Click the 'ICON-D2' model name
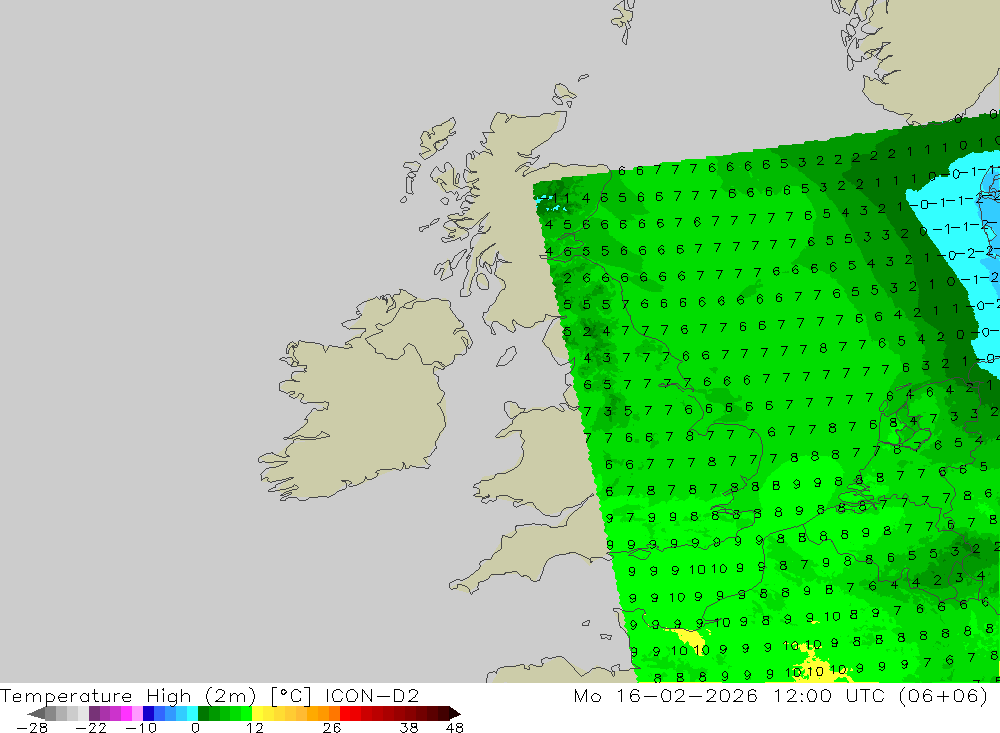 372,695
